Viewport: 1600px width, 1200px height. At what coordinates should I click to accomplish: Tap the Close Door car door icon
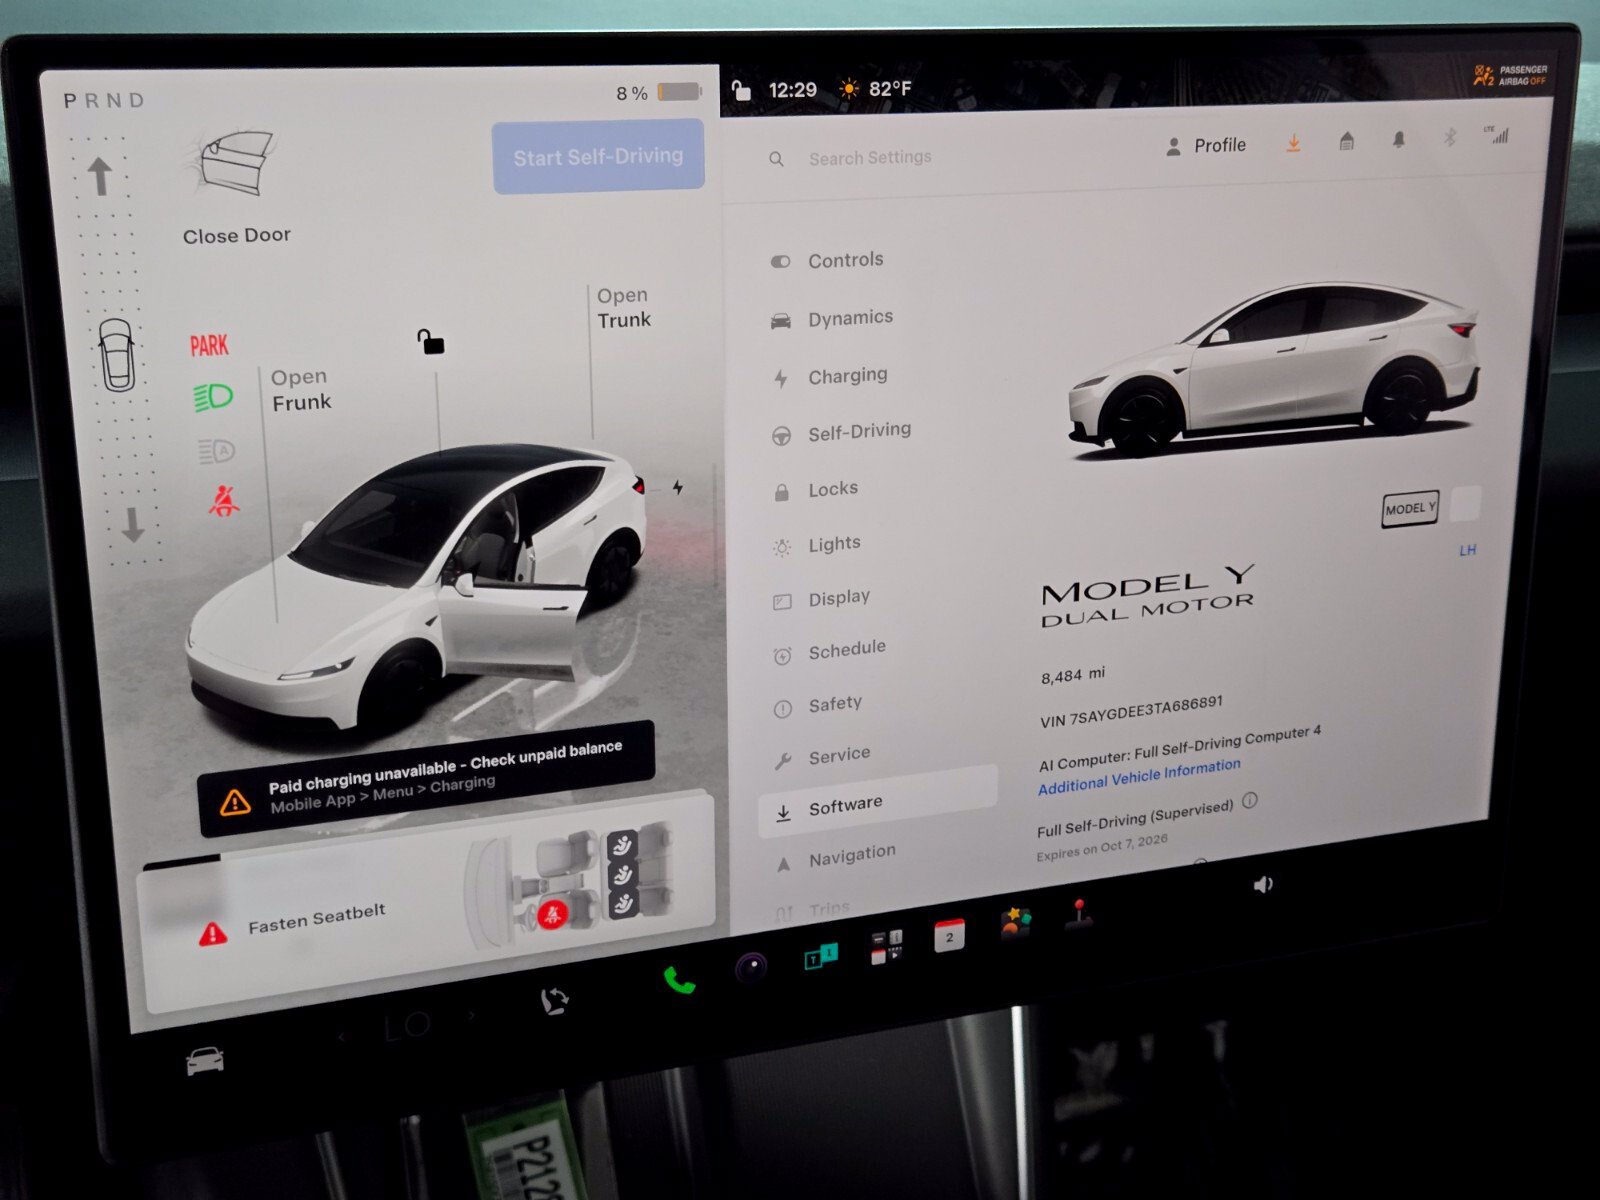[x=236, y=164]
